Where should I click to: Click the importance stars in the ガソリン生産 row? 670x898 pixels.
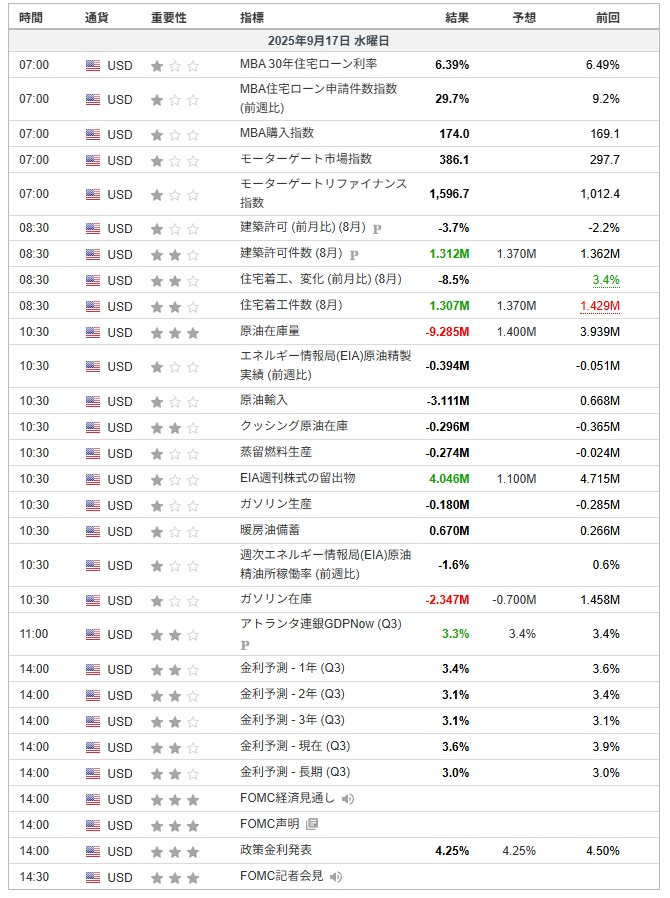coord(175,505)
